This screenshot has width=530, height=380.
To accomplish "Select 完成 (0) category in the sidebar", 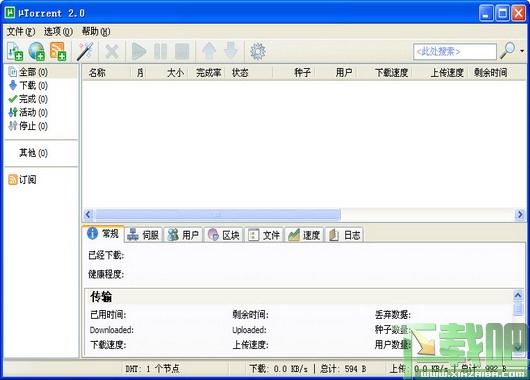I will [28, 99].
